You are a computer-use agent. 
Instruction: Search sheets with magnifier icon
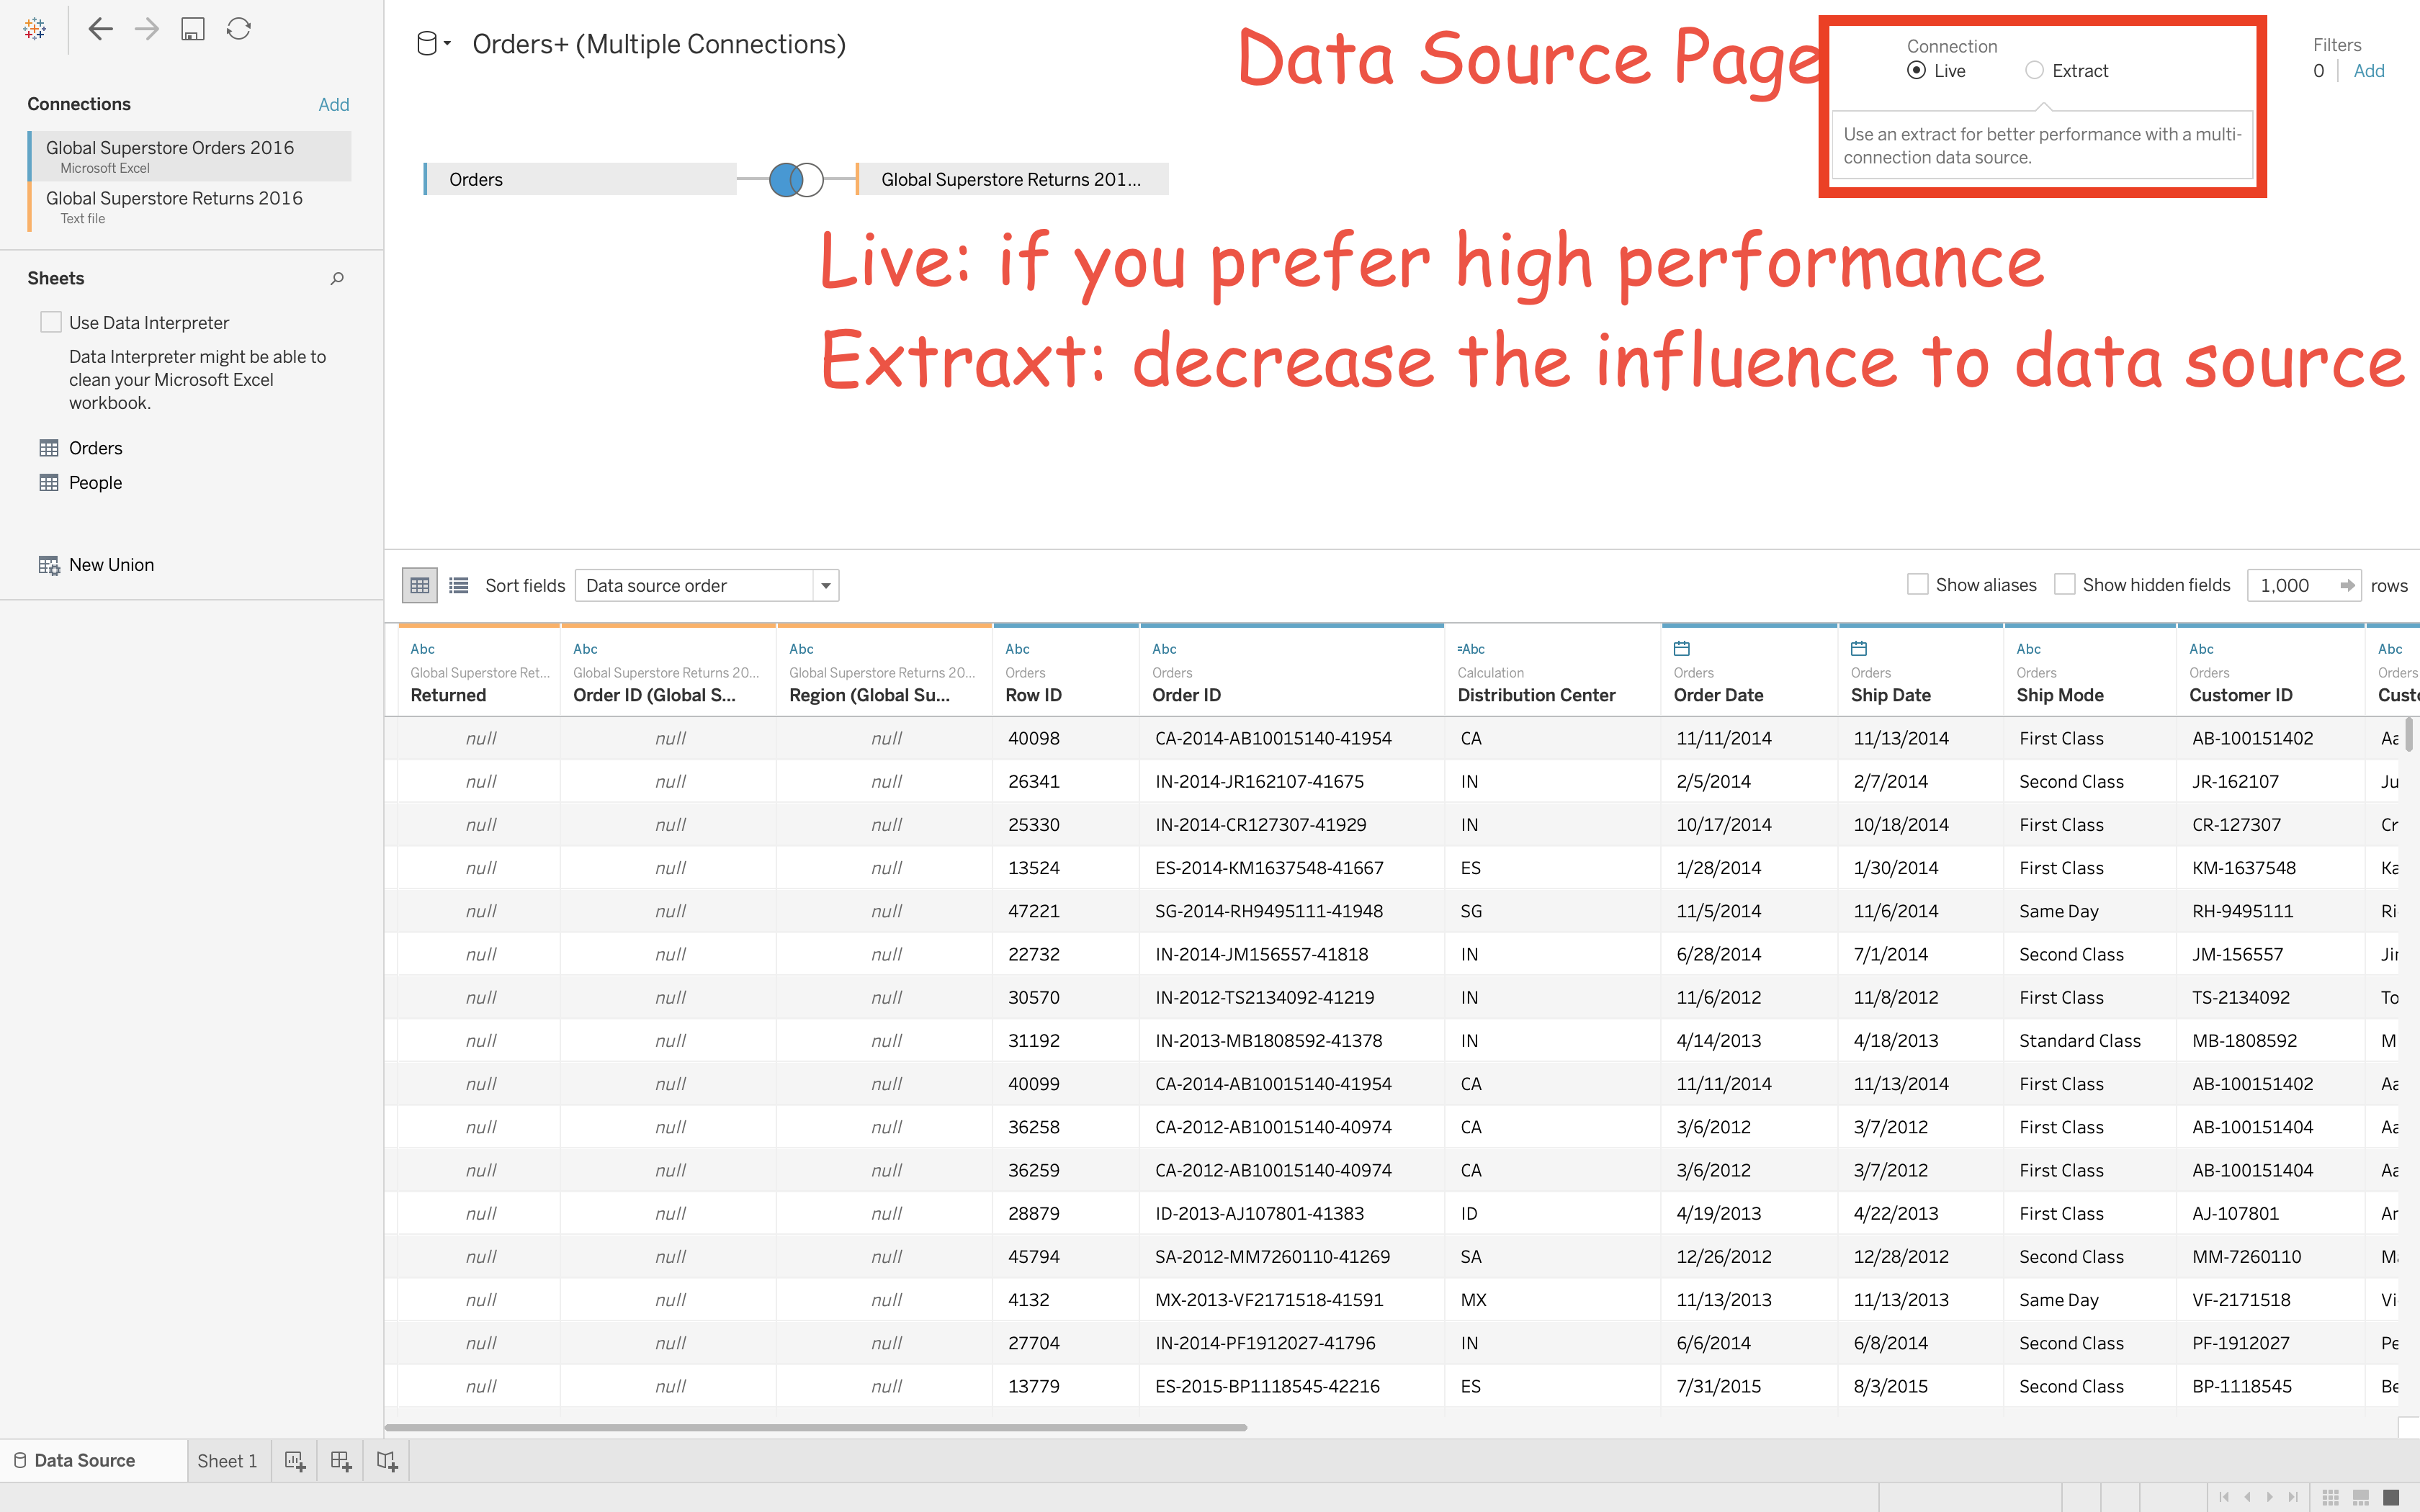(x=337, y=278)
